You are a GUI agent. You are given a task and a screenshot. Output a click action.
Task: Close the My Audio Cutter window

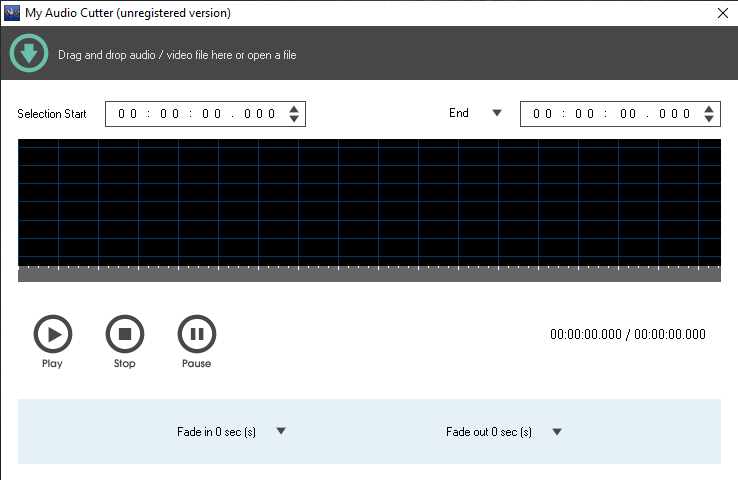[x=723, y=13]
